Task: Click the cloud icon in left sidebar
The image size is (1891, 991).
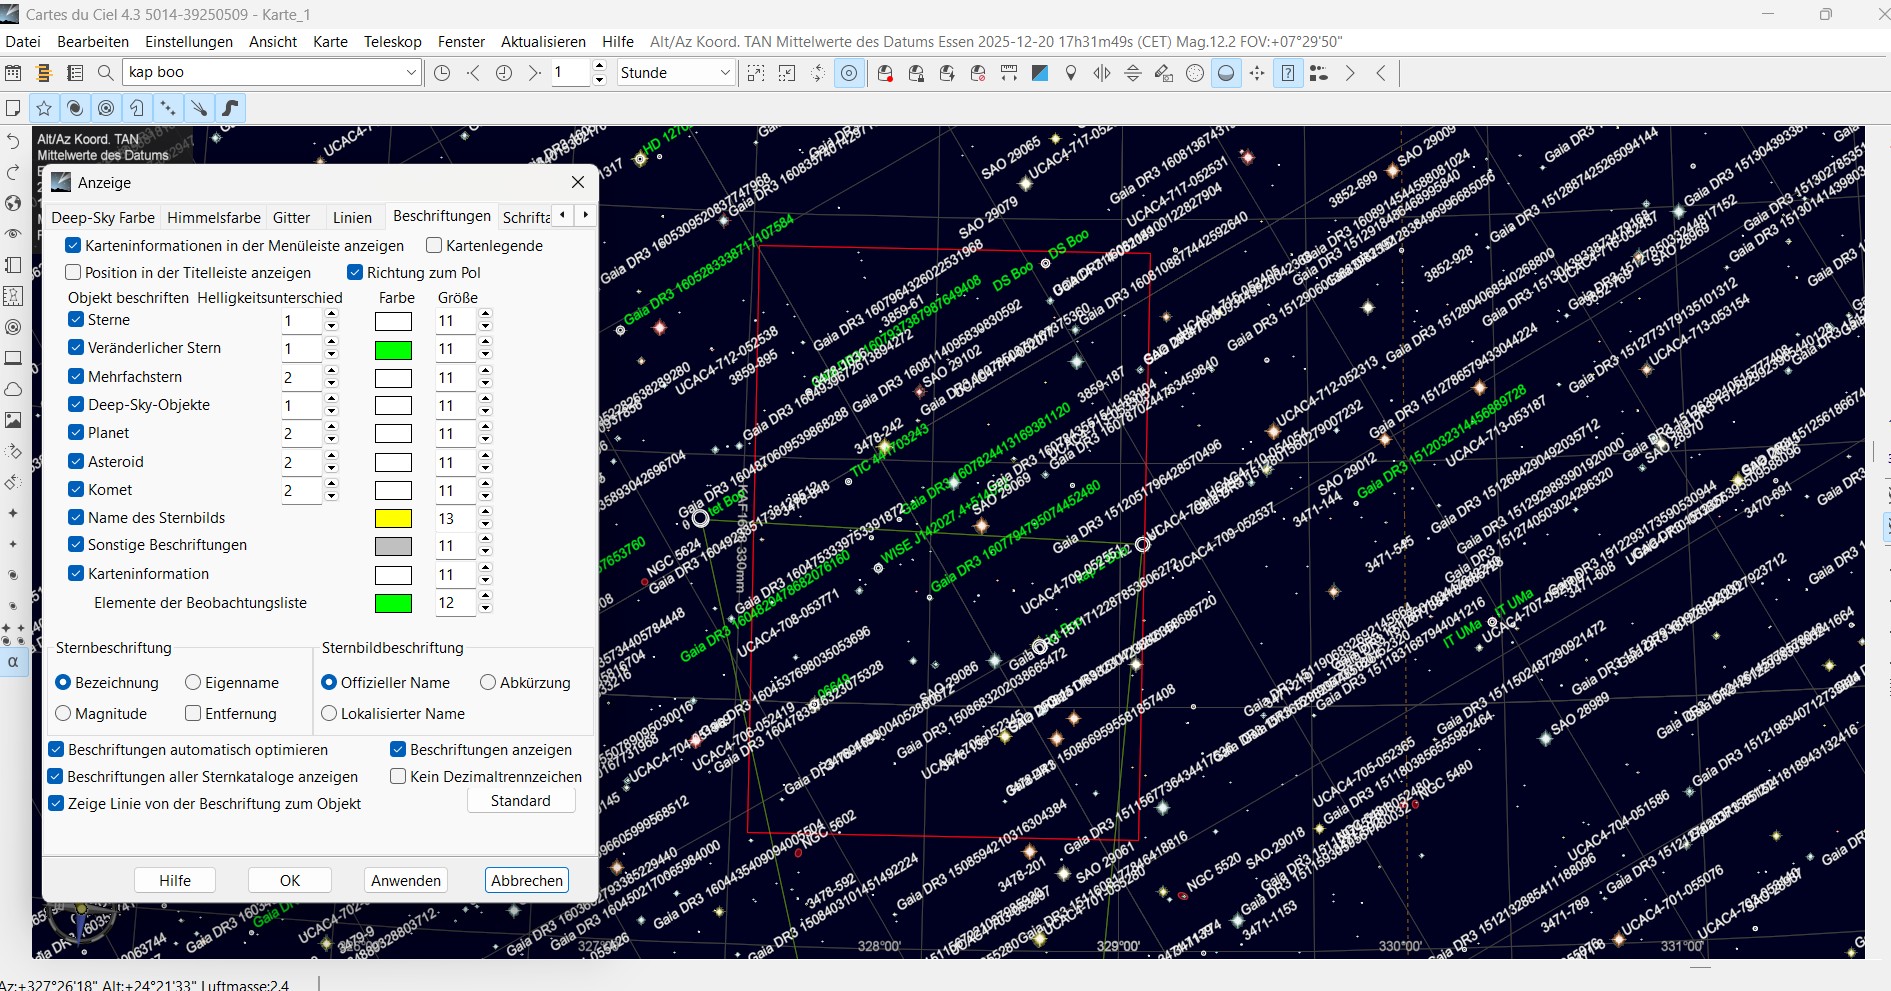Action: (x=13, y=389)
